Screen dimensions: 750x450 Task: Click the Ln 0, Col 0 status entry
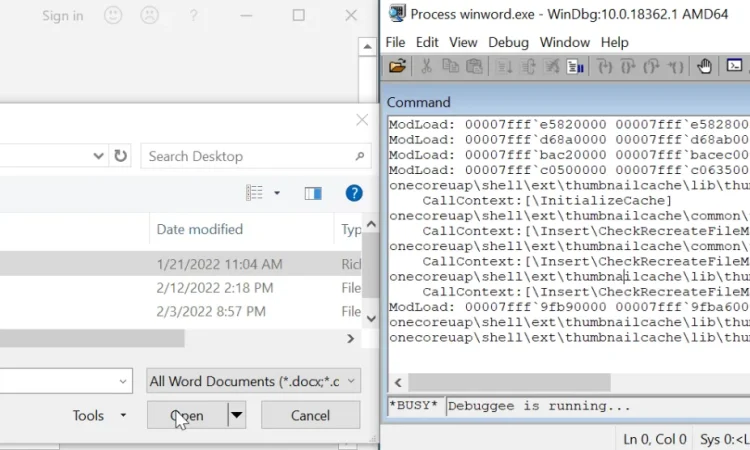tap(654, 439)
